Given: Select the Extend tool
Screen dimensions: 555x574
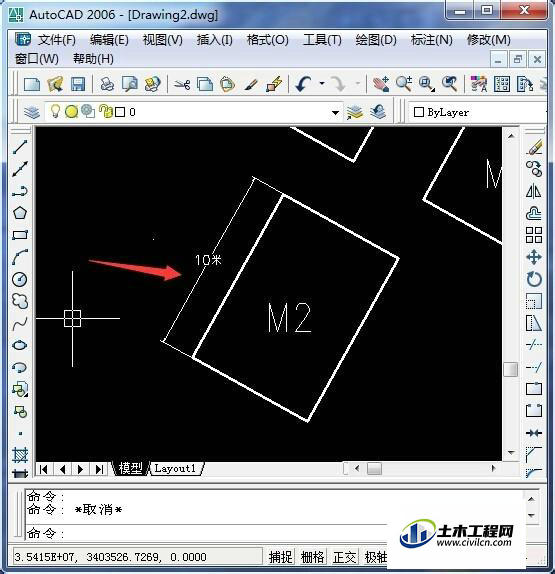Looking at the screenshot, I should click(534, 367).
